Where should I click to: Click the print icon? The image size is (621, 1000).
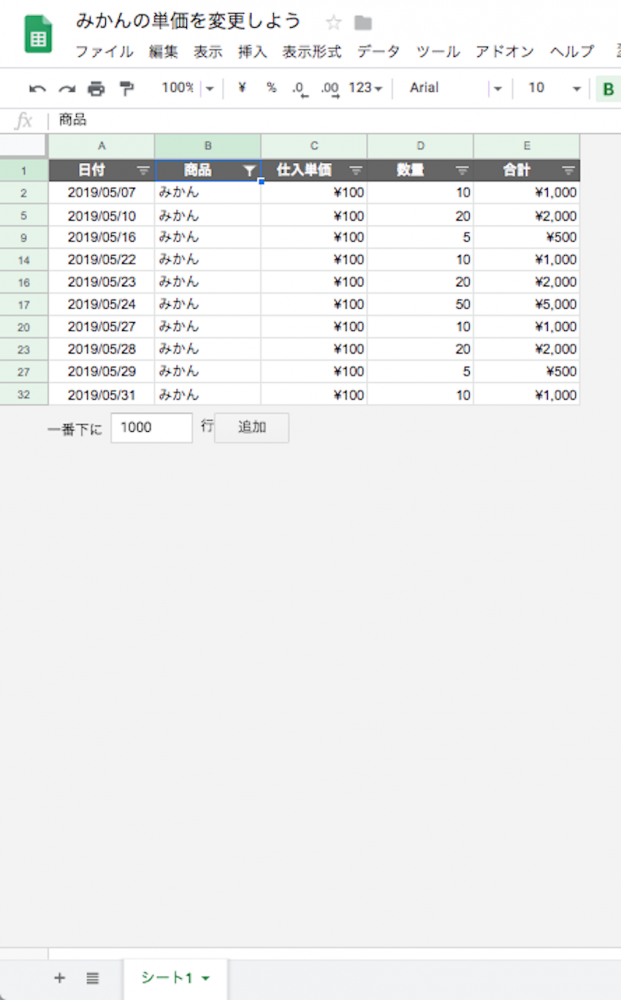pyautogui.click(x=96, y=88)
